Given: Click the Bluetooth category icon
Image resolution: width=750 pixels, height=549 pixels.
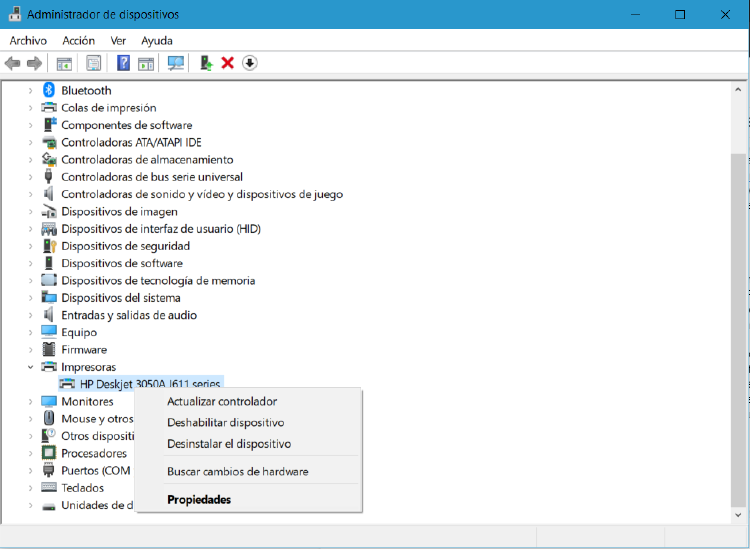Looking at the screenshot, I should 49,90.
